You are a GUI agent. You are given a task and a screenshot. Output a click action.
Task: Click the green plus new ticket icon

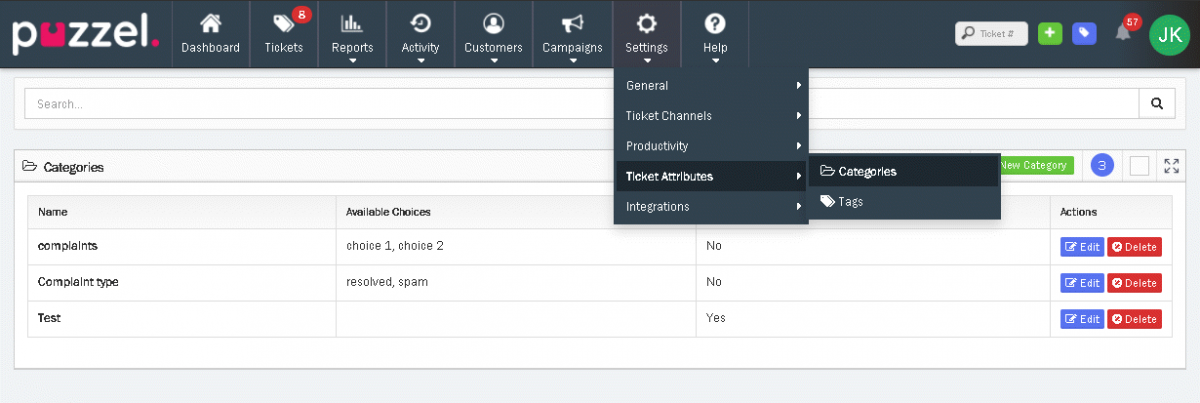click(1049, 33)
